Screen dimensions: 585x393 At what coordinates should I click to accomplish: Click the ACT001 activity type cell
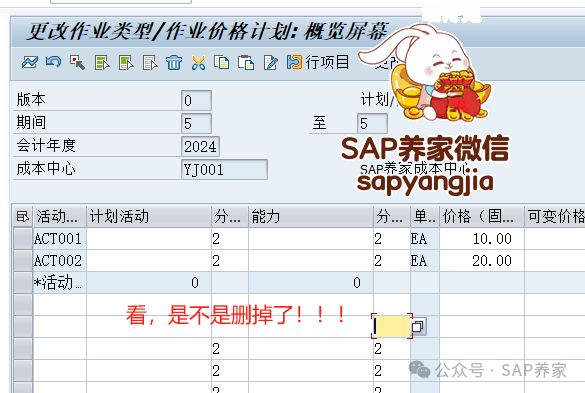[x=60, y=238]
